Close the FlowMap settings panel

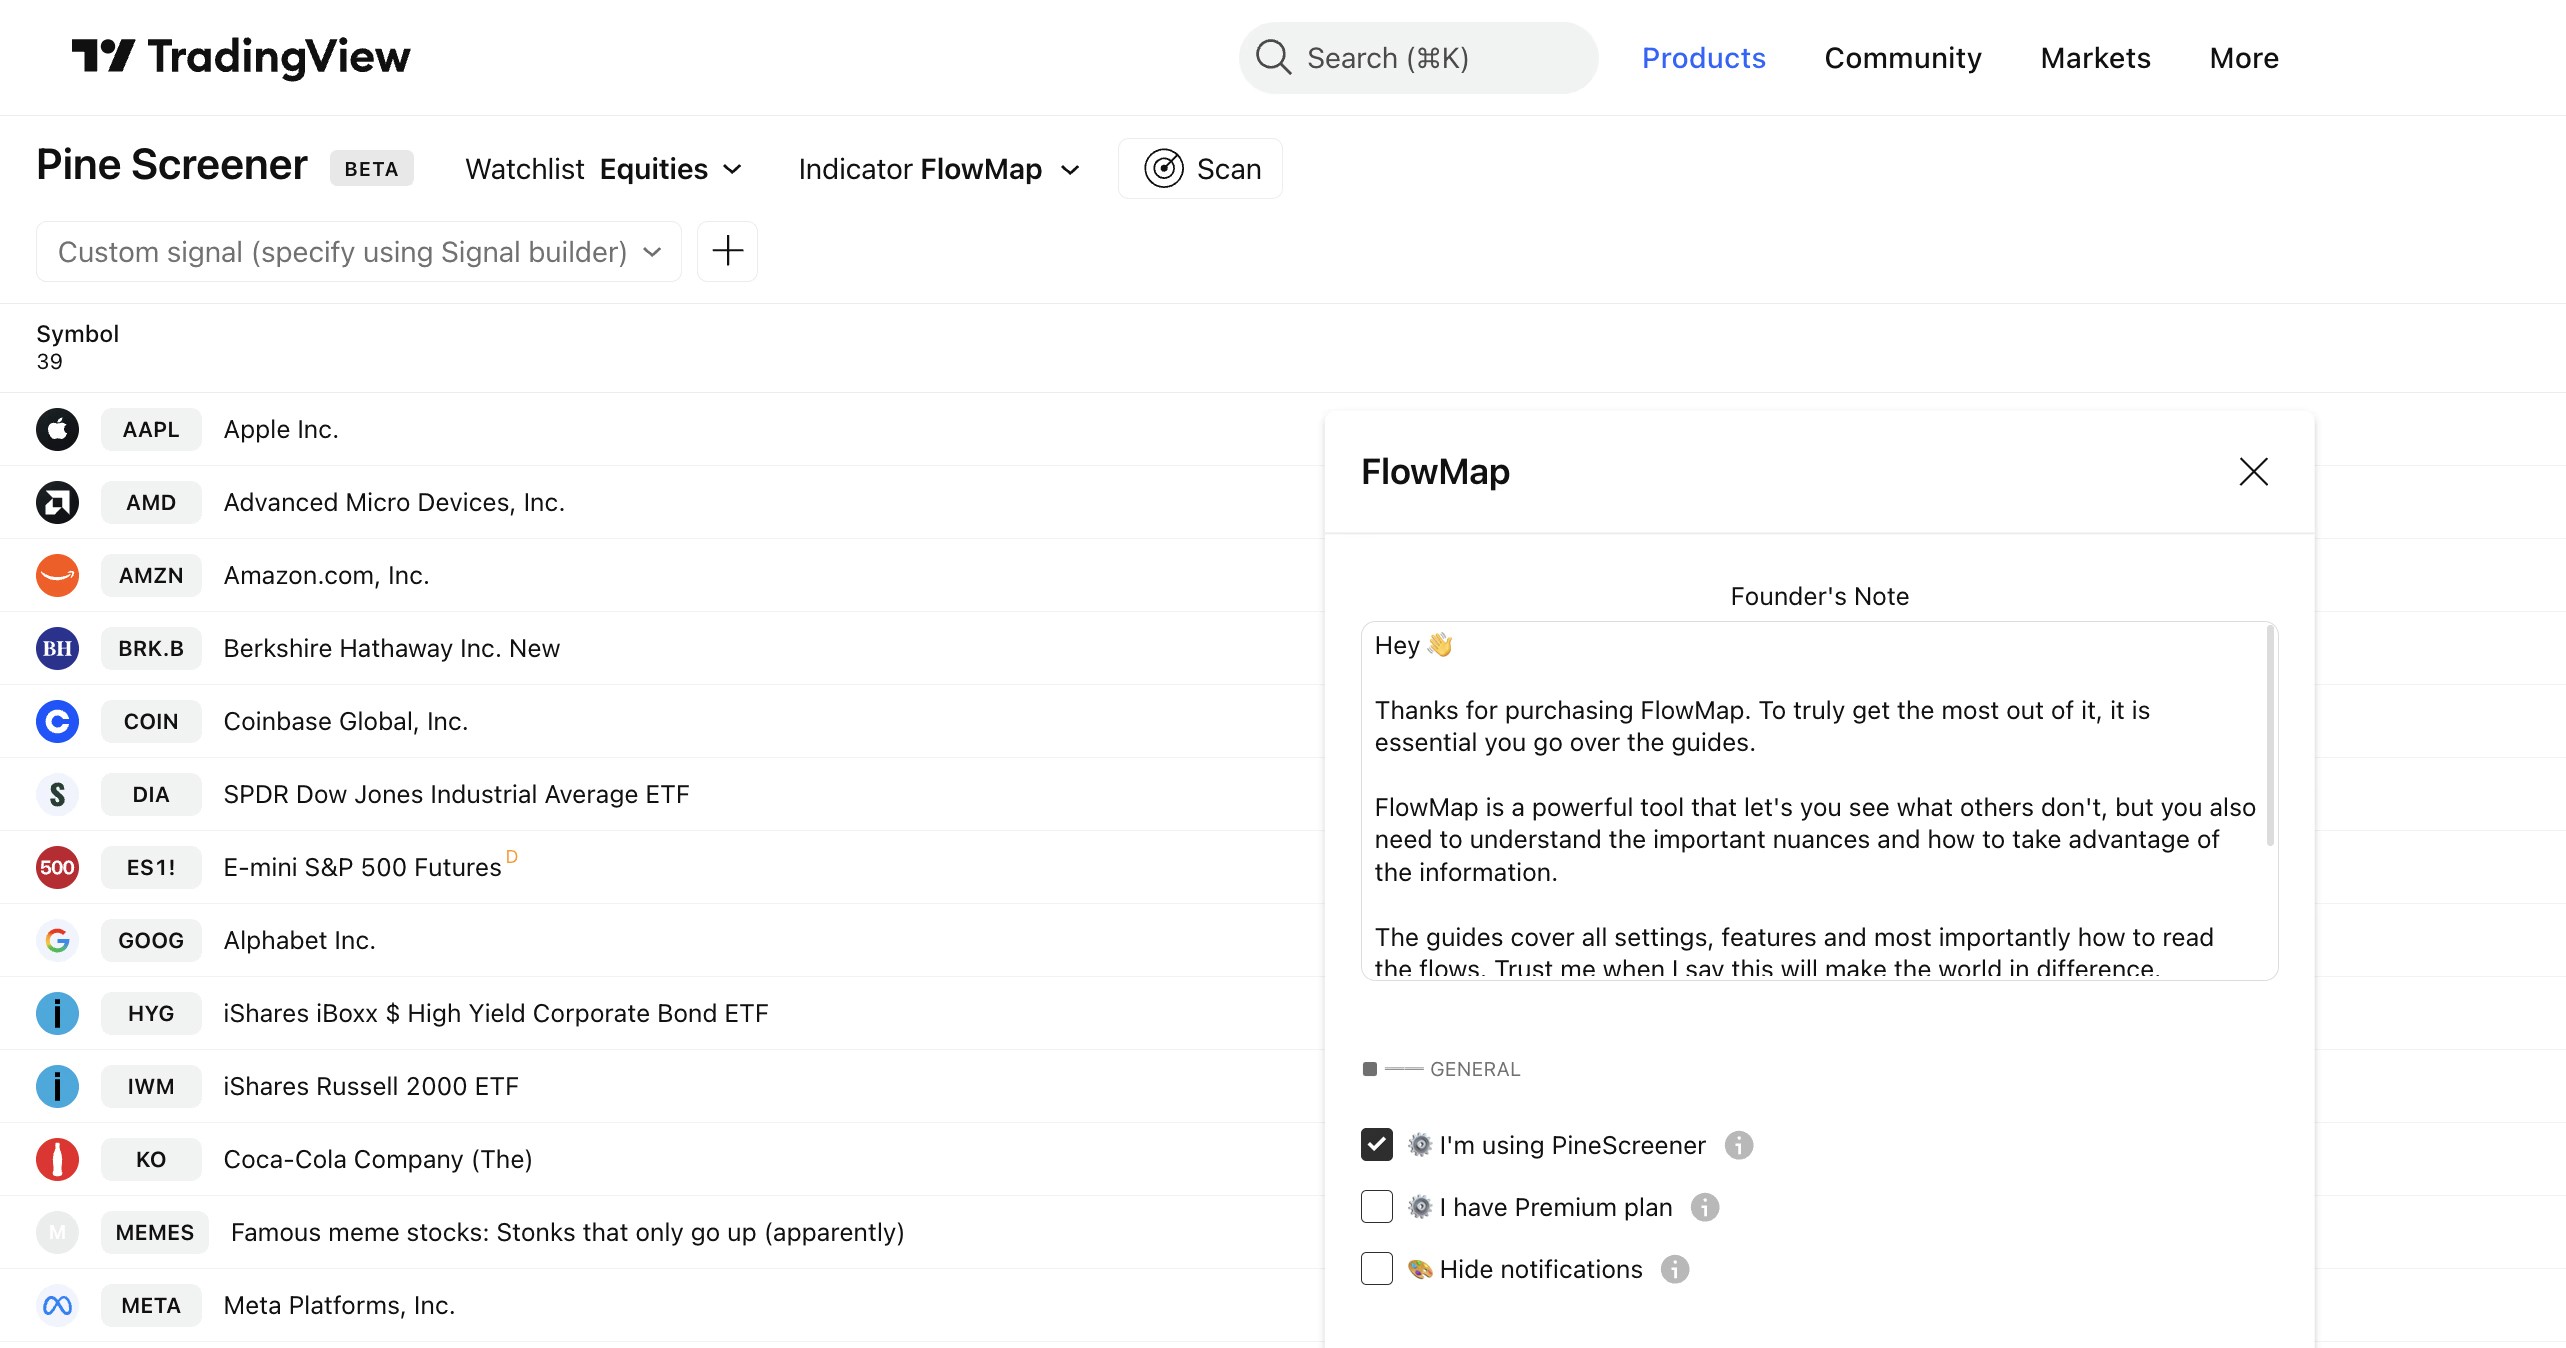[2253, 471]
